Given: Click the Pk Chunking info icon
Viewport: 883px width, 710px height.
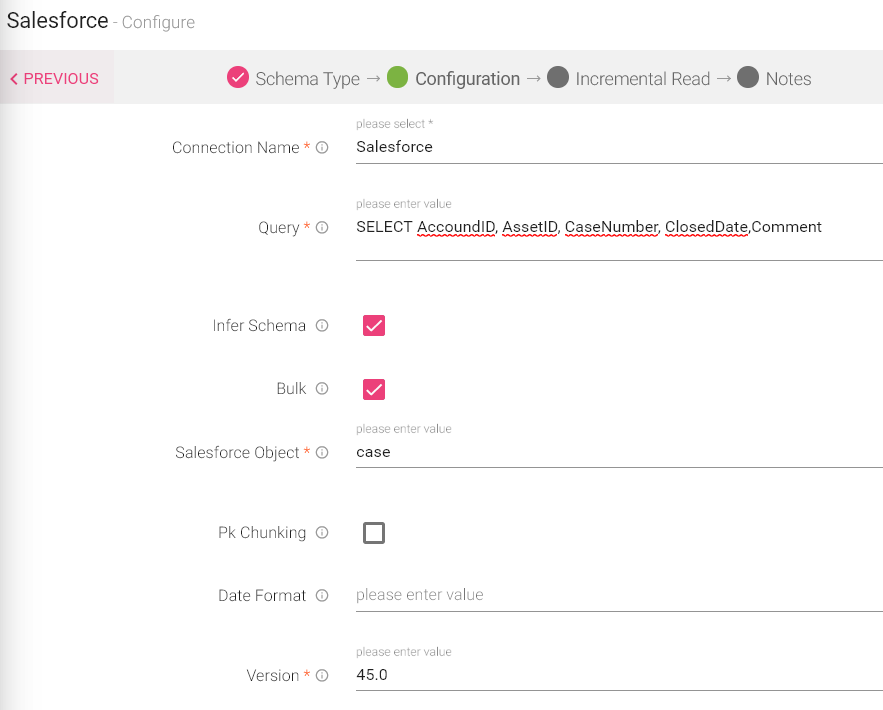Looking at the screenshot, I should [321, 532].
